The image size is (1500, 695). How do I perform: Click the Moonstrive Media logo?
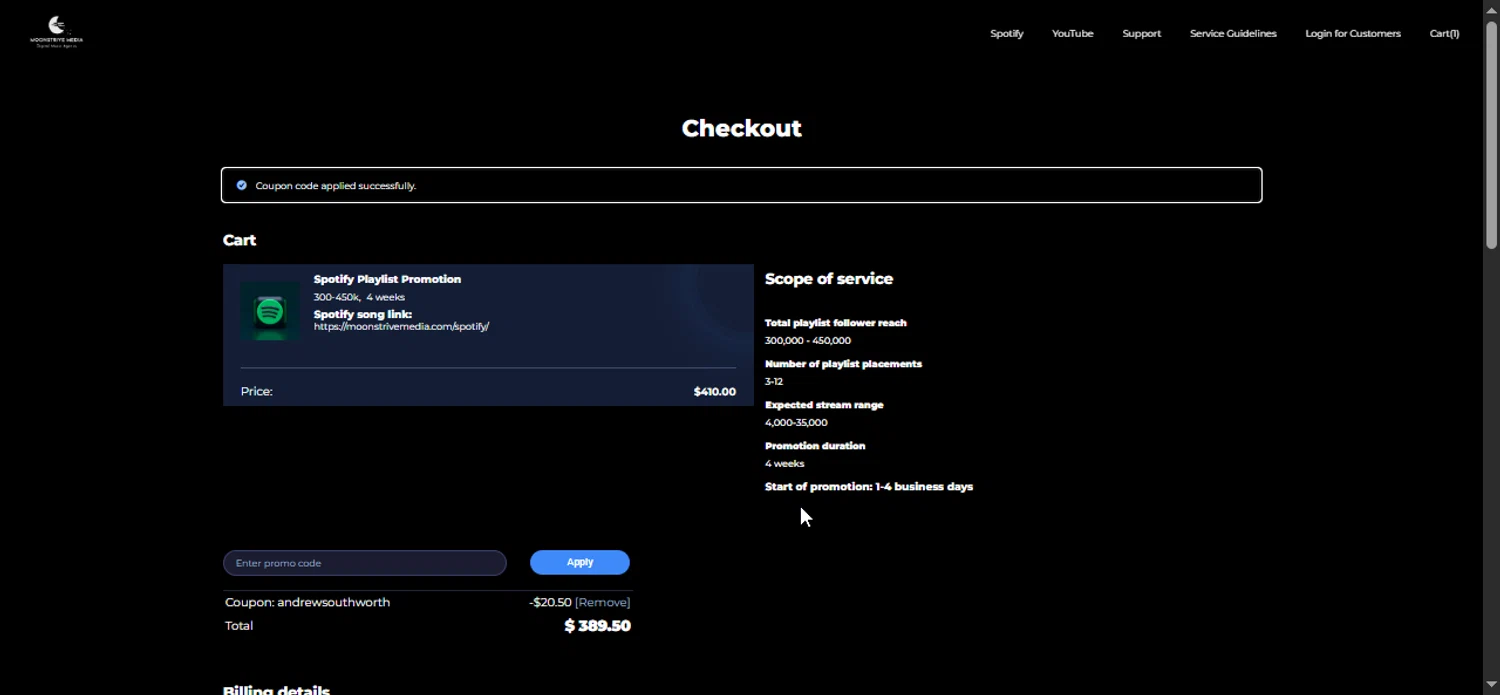[57, 32]
